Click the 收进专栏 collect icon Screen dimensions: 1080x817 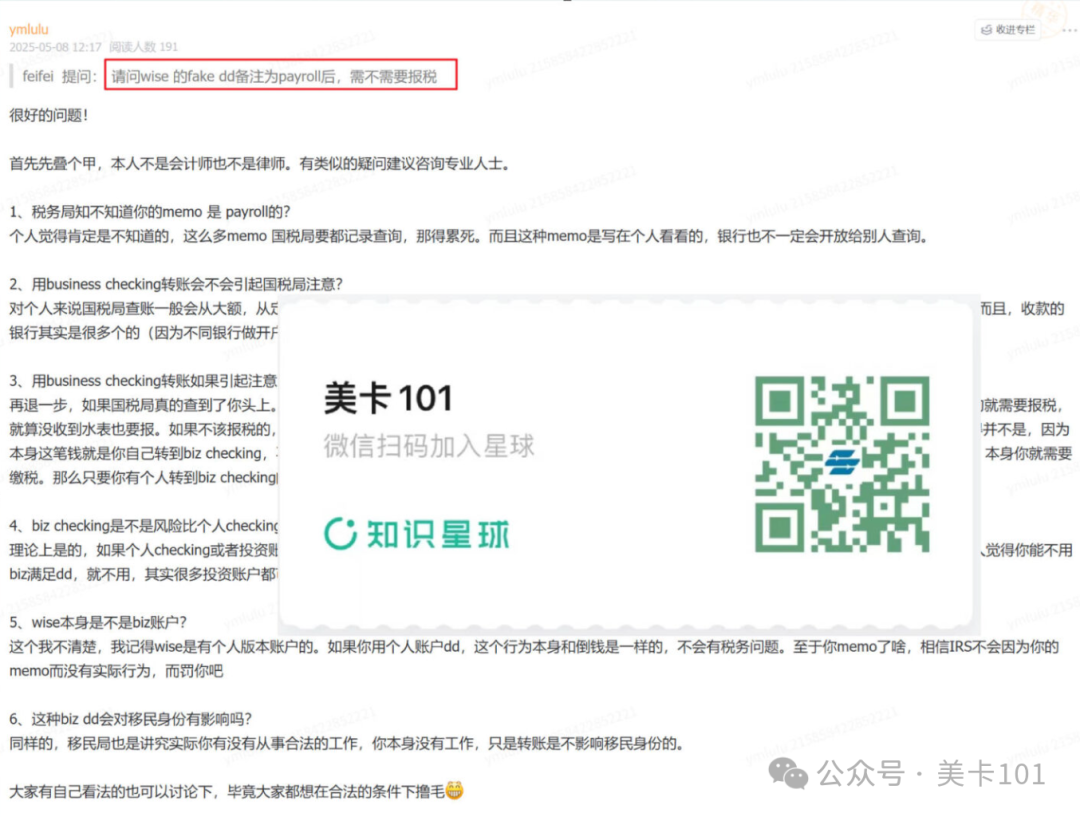click(986, 30)
